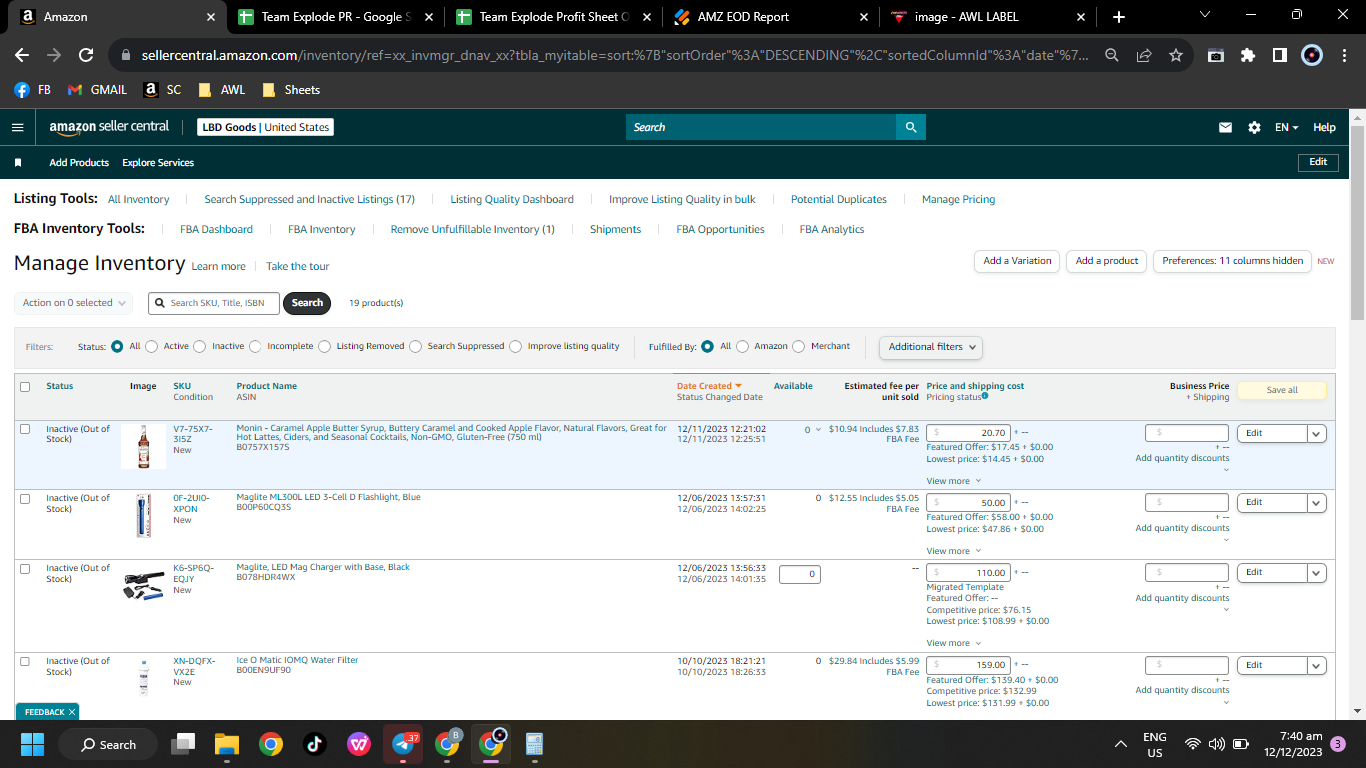Reload the page with browser refresh button
This screenshot has width=1366, height=768.
pyautogui.click(x=86, y=55)
